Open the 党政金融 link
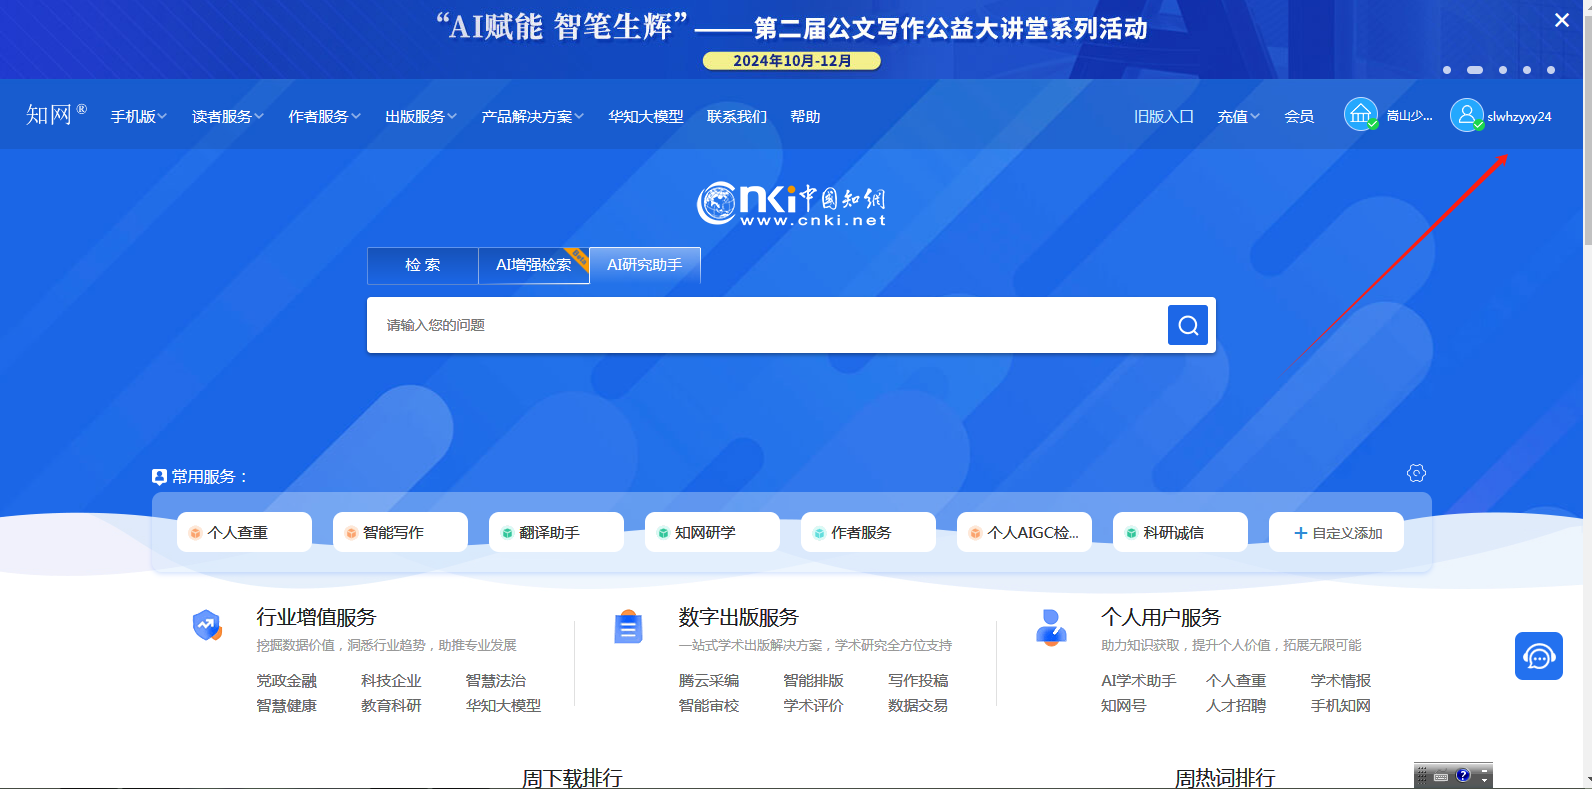 pos(287,681)
